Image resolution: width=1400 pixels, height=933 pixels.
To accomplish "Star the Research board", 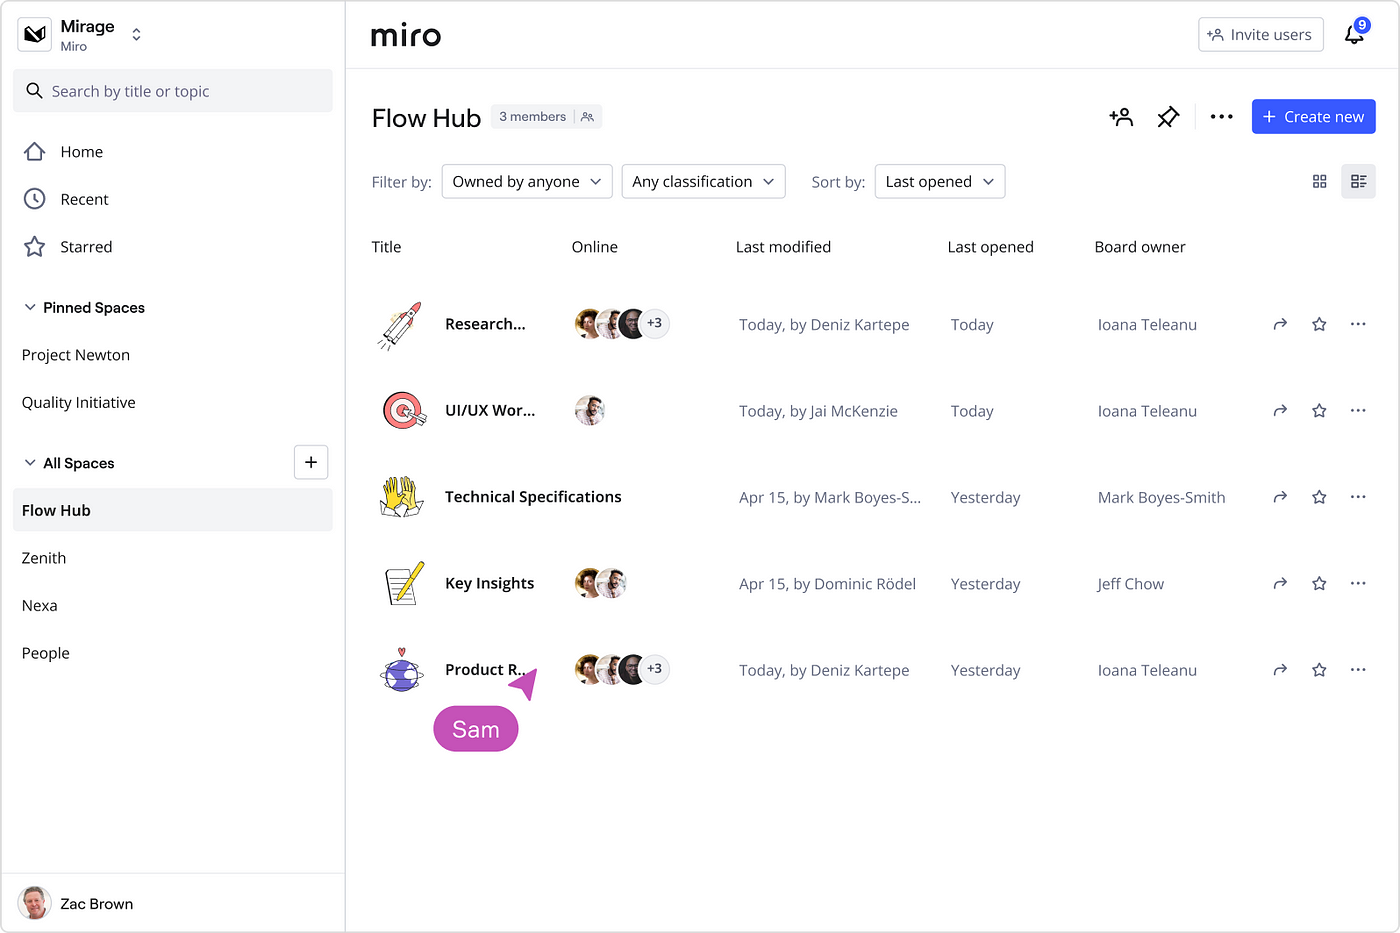I will click(1319, 324).
